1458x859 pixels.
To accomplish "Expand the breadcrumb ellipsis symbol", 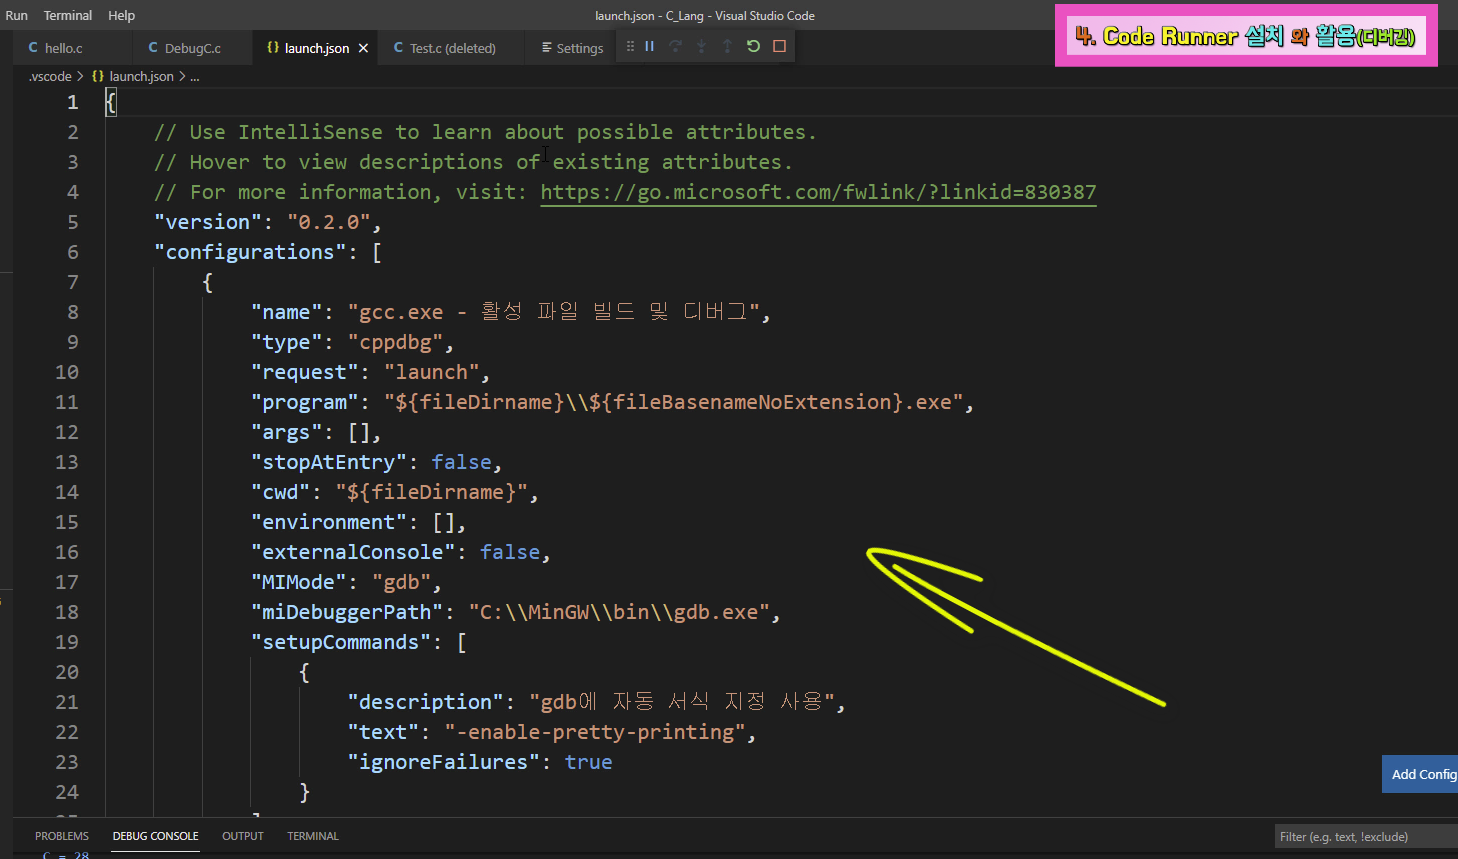I will click(x=195, y=76).
